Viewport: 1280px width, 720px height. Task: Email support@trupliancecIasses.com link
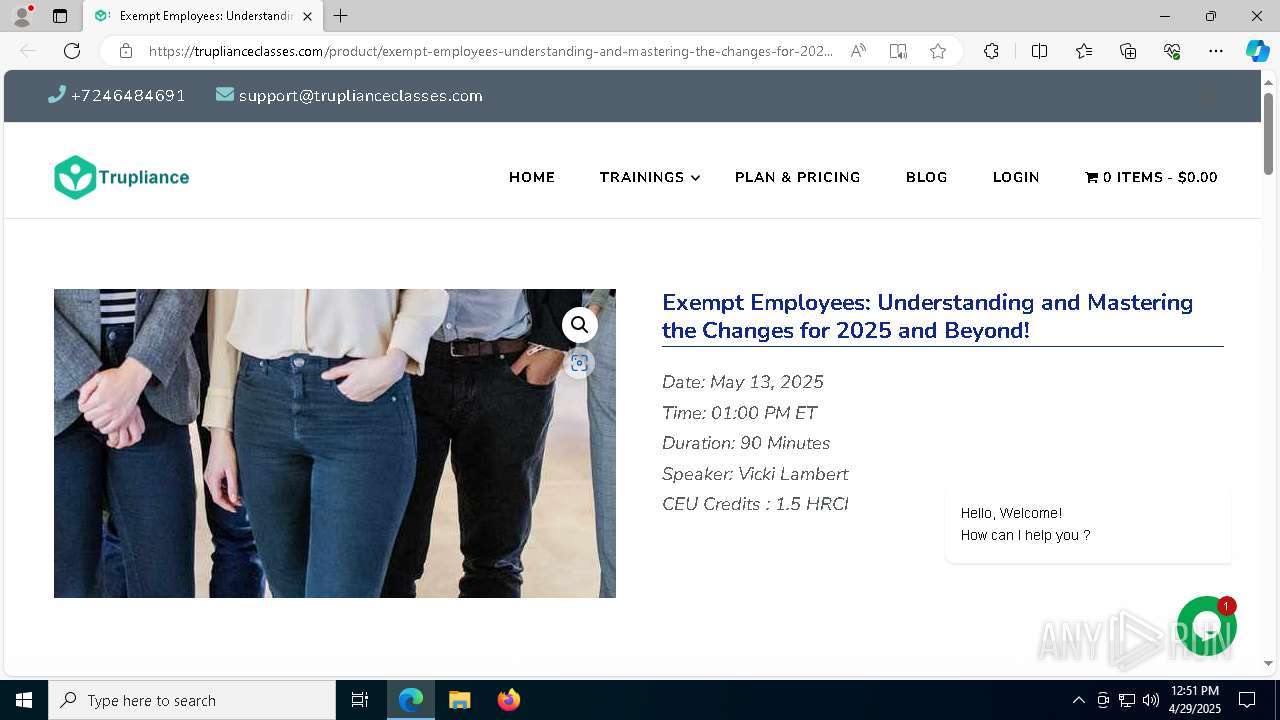coord(361,96)
